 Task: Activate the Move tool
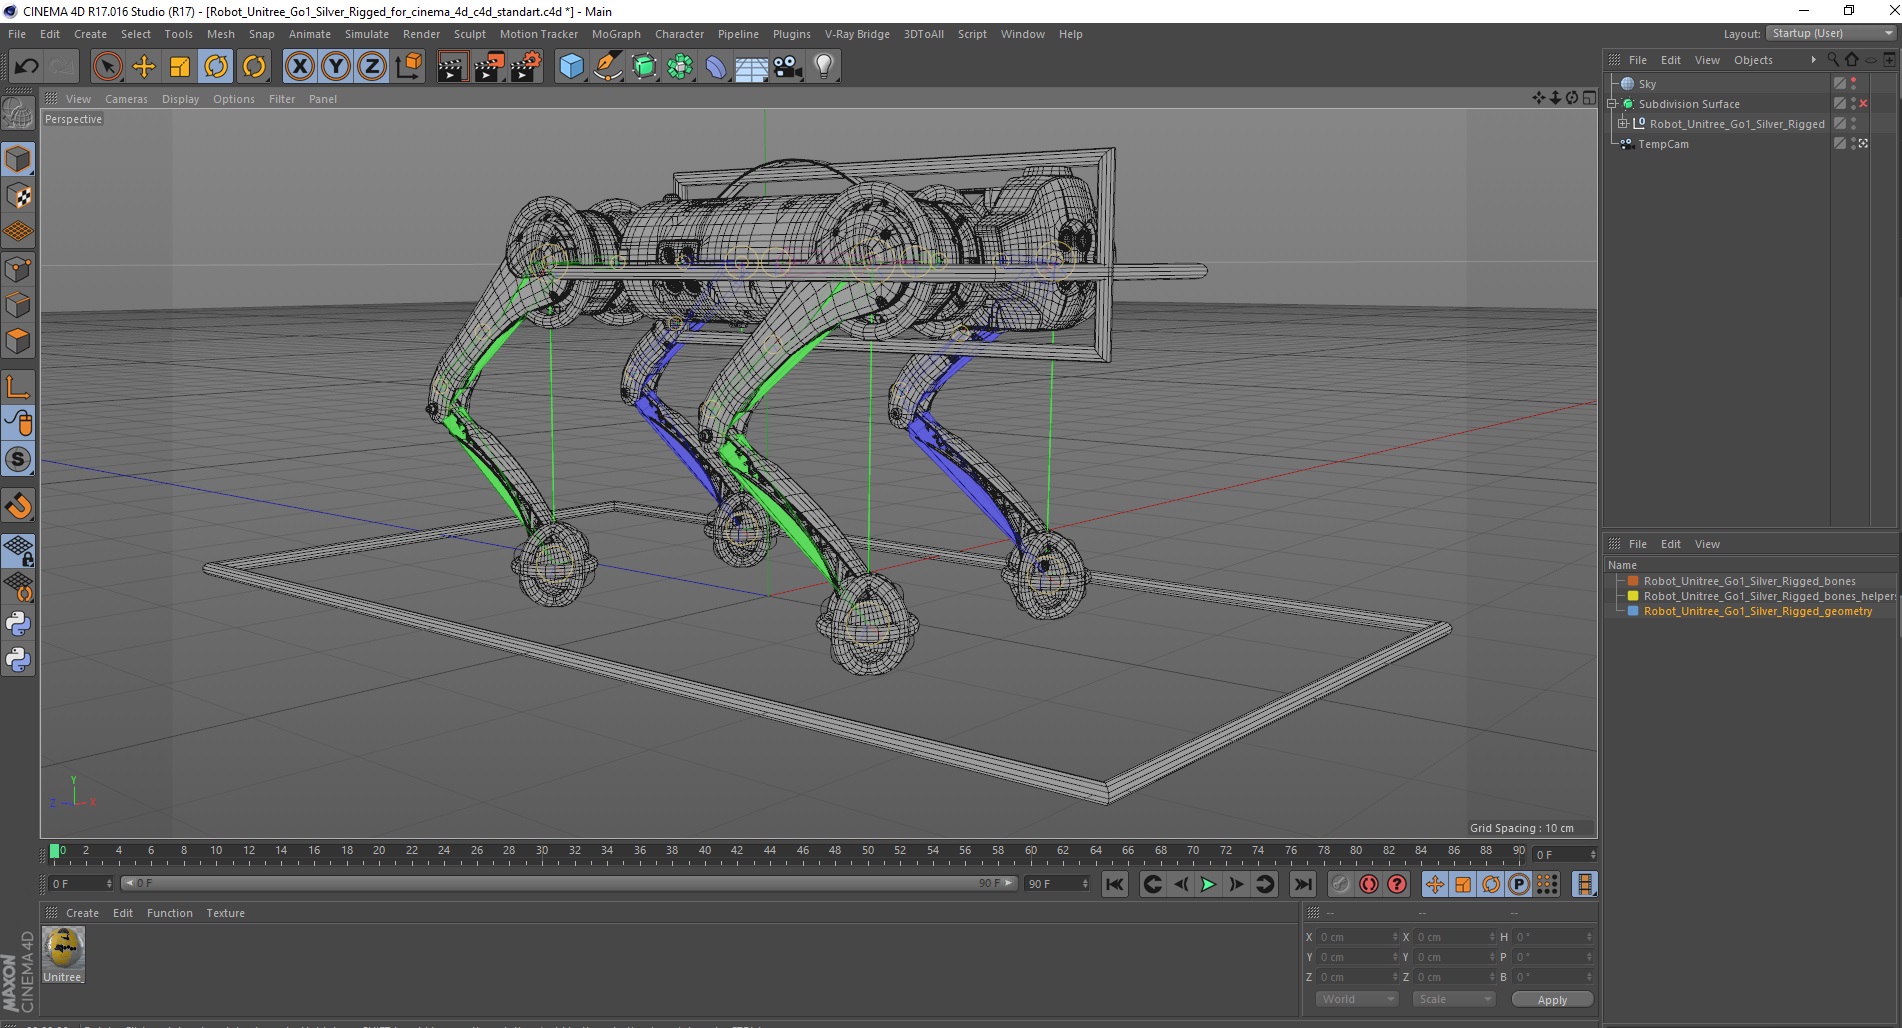(x=144, y=67)
